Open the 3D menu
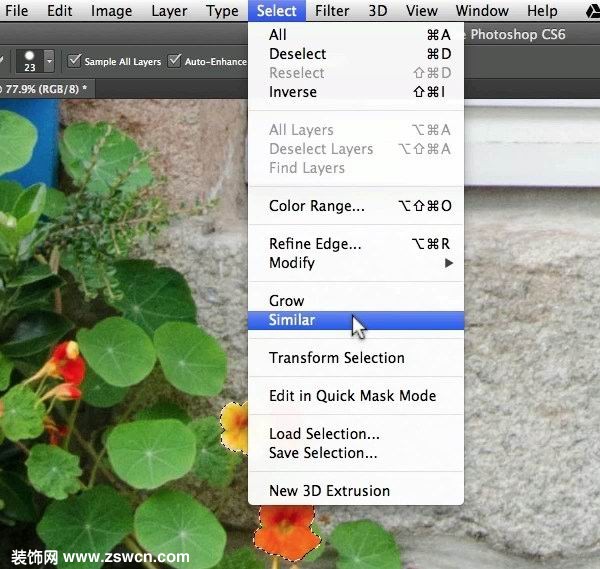This screenshot has width=600, height=569. (378, 11)
